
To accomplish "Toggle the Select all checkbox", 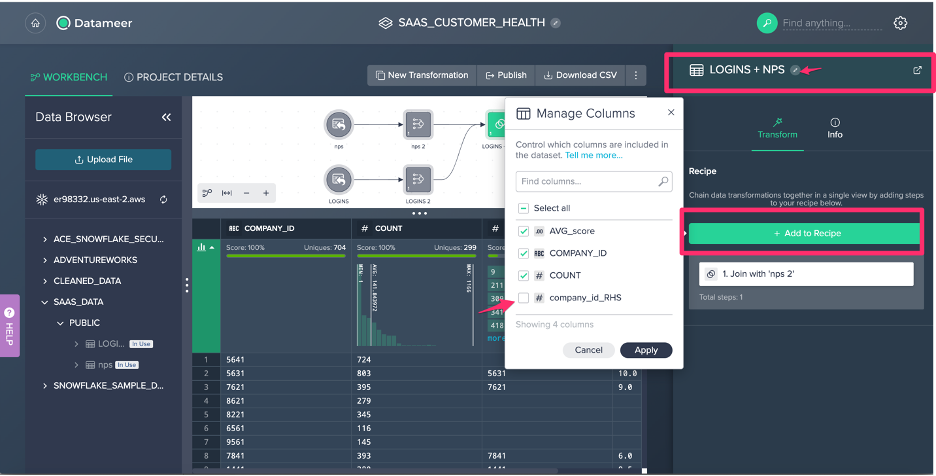I will (524, 208).
